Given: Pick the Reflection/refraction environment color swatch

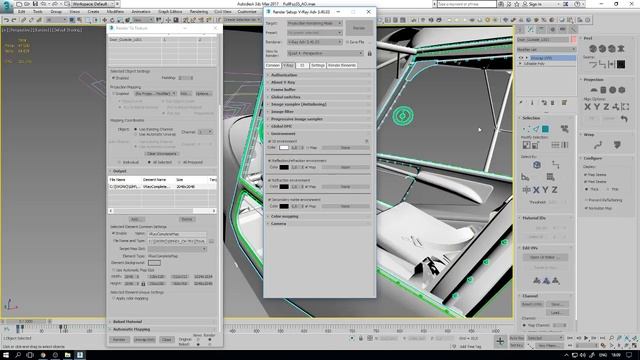Looking at the screenshot, I should 284,167.
